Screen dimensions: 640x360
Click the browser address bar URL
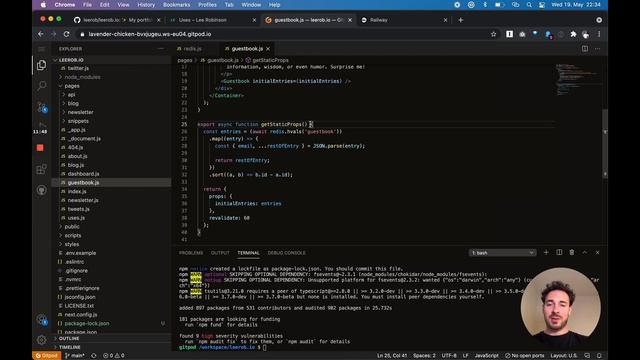tap(150, 34)
